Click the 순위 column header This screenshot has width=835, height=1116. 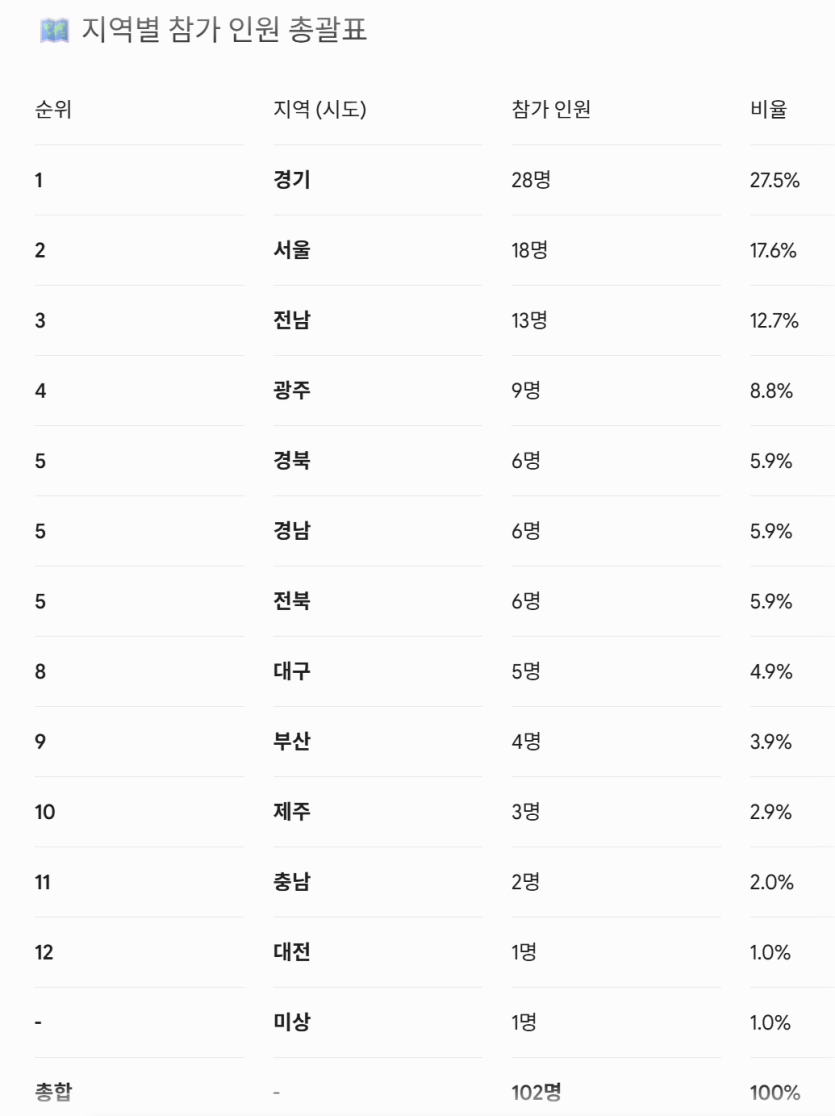(53, 110)
